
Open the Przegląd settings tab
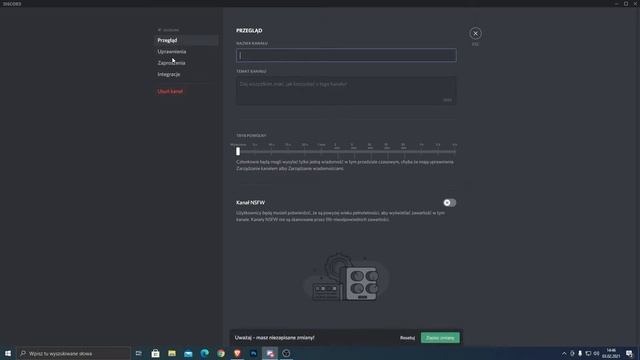coord(187,40)
